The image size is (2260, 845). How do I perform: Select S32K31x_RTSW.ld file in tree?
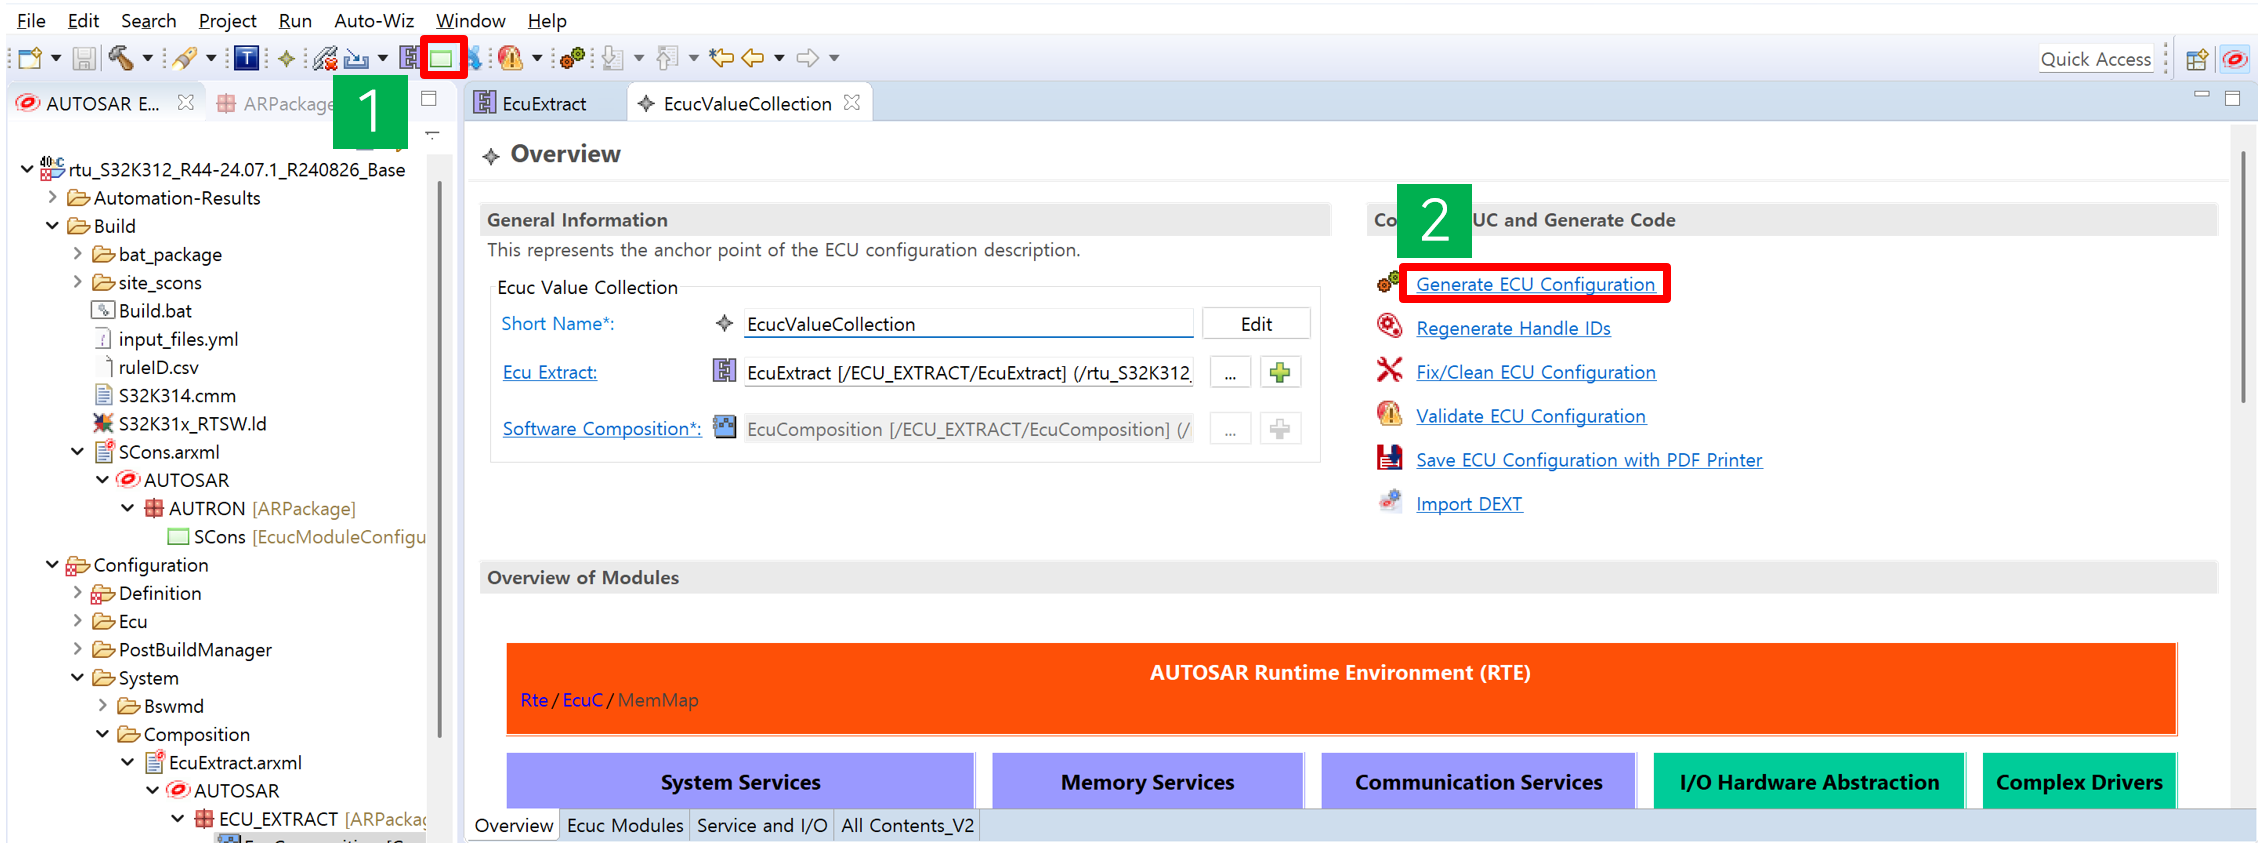pyautogui.click(x=192, y=424)
